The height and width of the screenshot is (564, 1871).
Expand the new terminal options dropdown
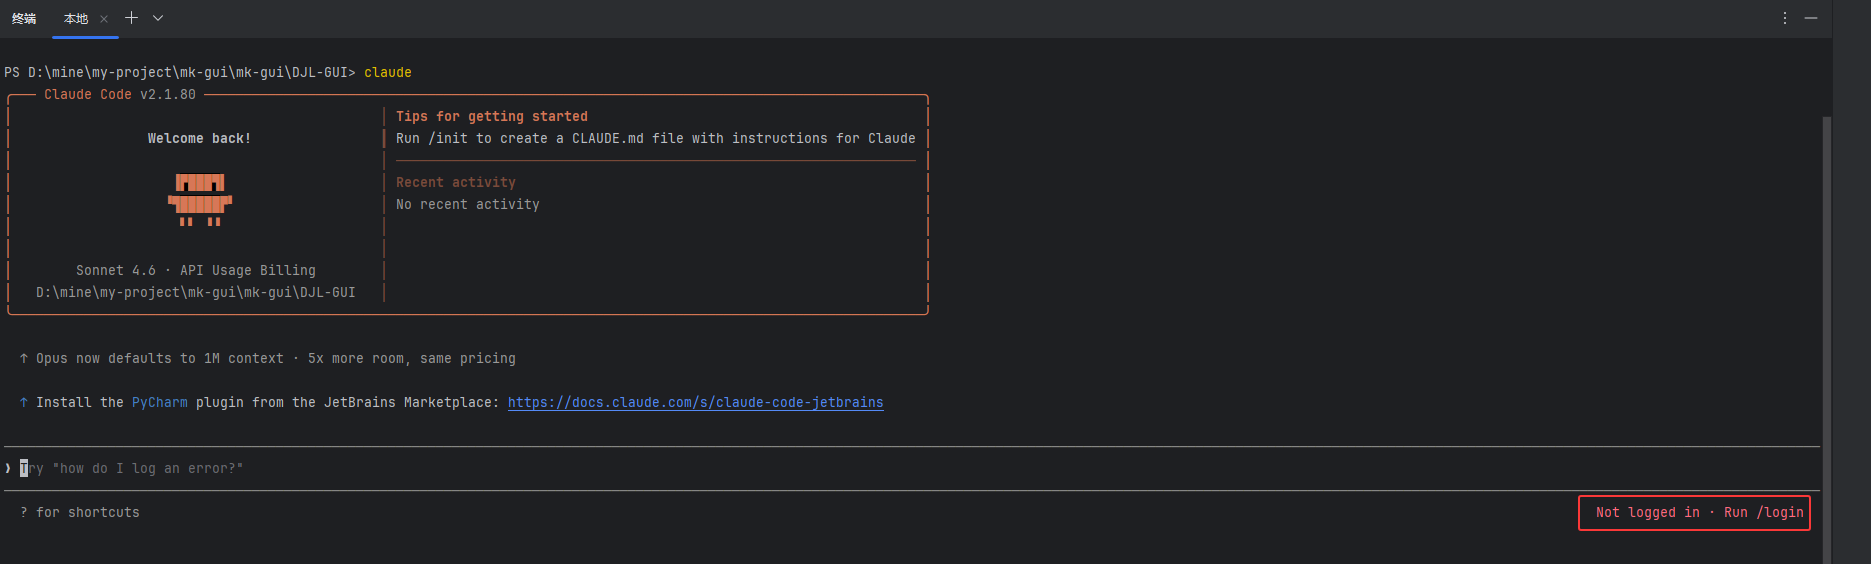(x=158, y=18)
